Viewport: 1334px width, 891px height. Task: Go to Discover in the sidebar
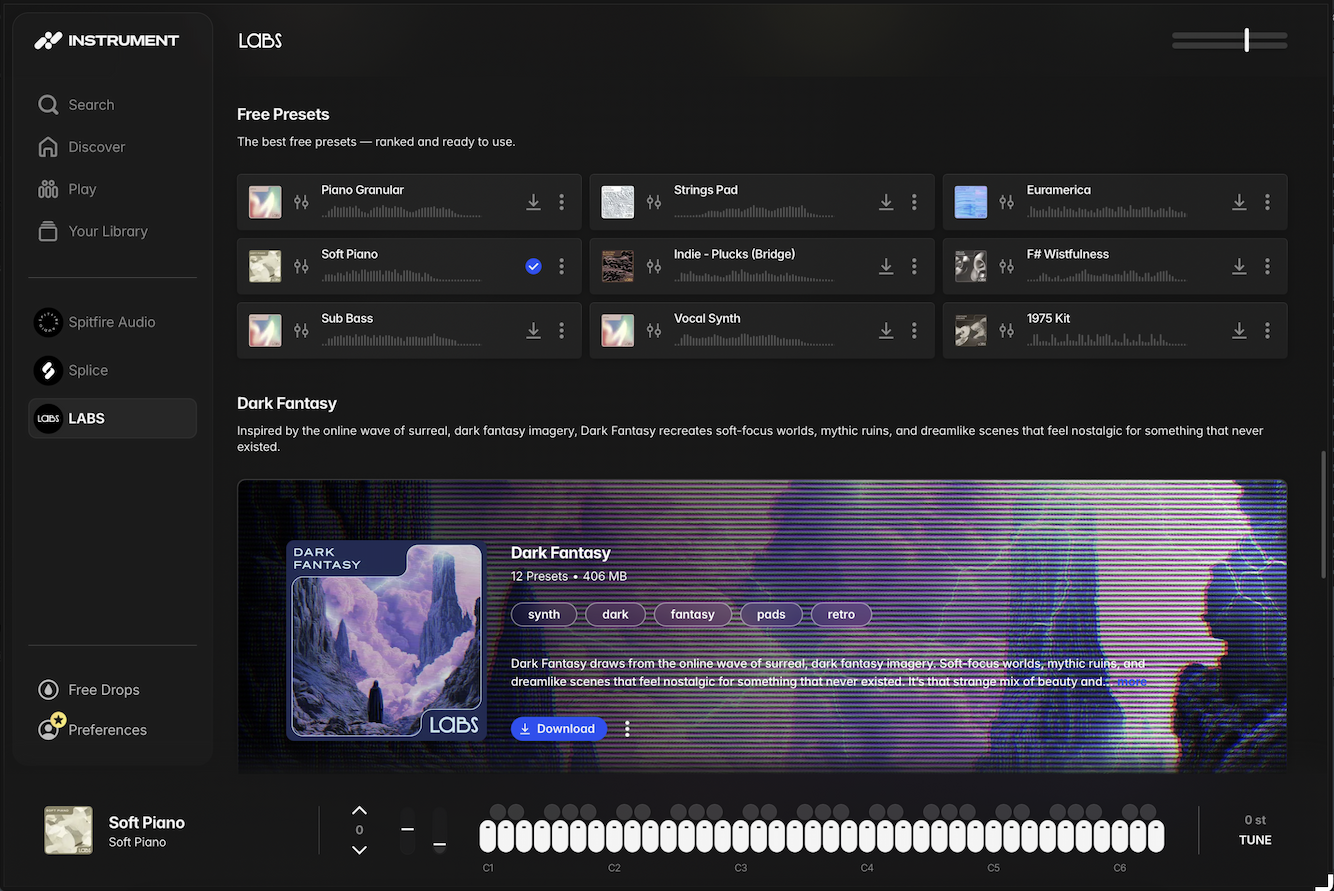(x=82, y=147)
